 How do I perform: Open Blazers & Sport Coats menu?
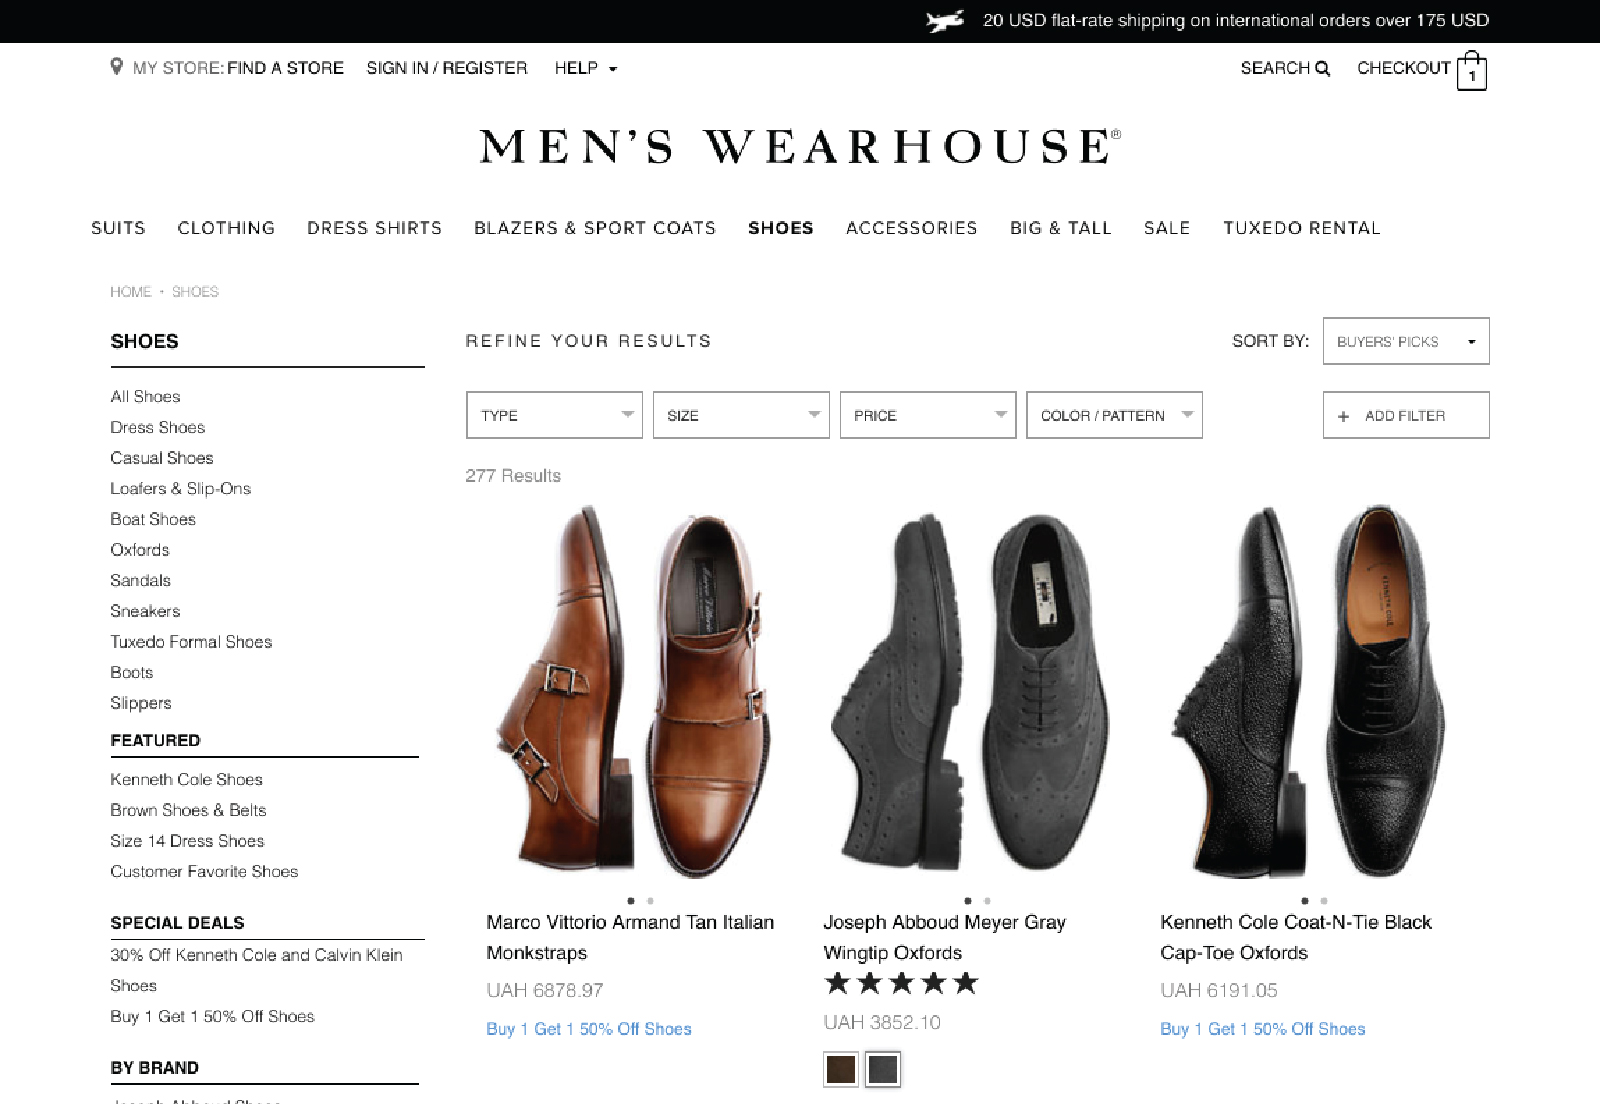595,228
